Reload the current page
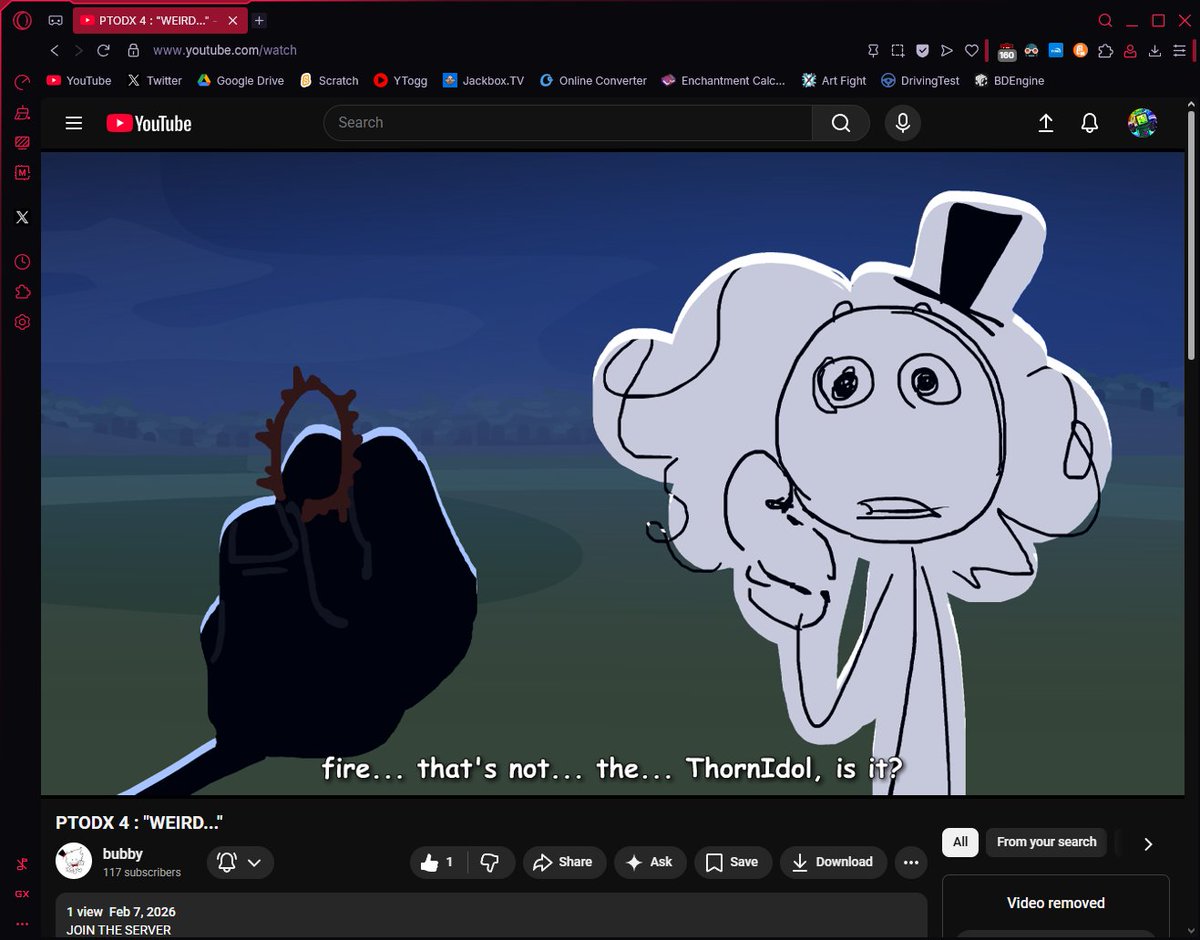The image size is (1200, 940). [103, 50]
